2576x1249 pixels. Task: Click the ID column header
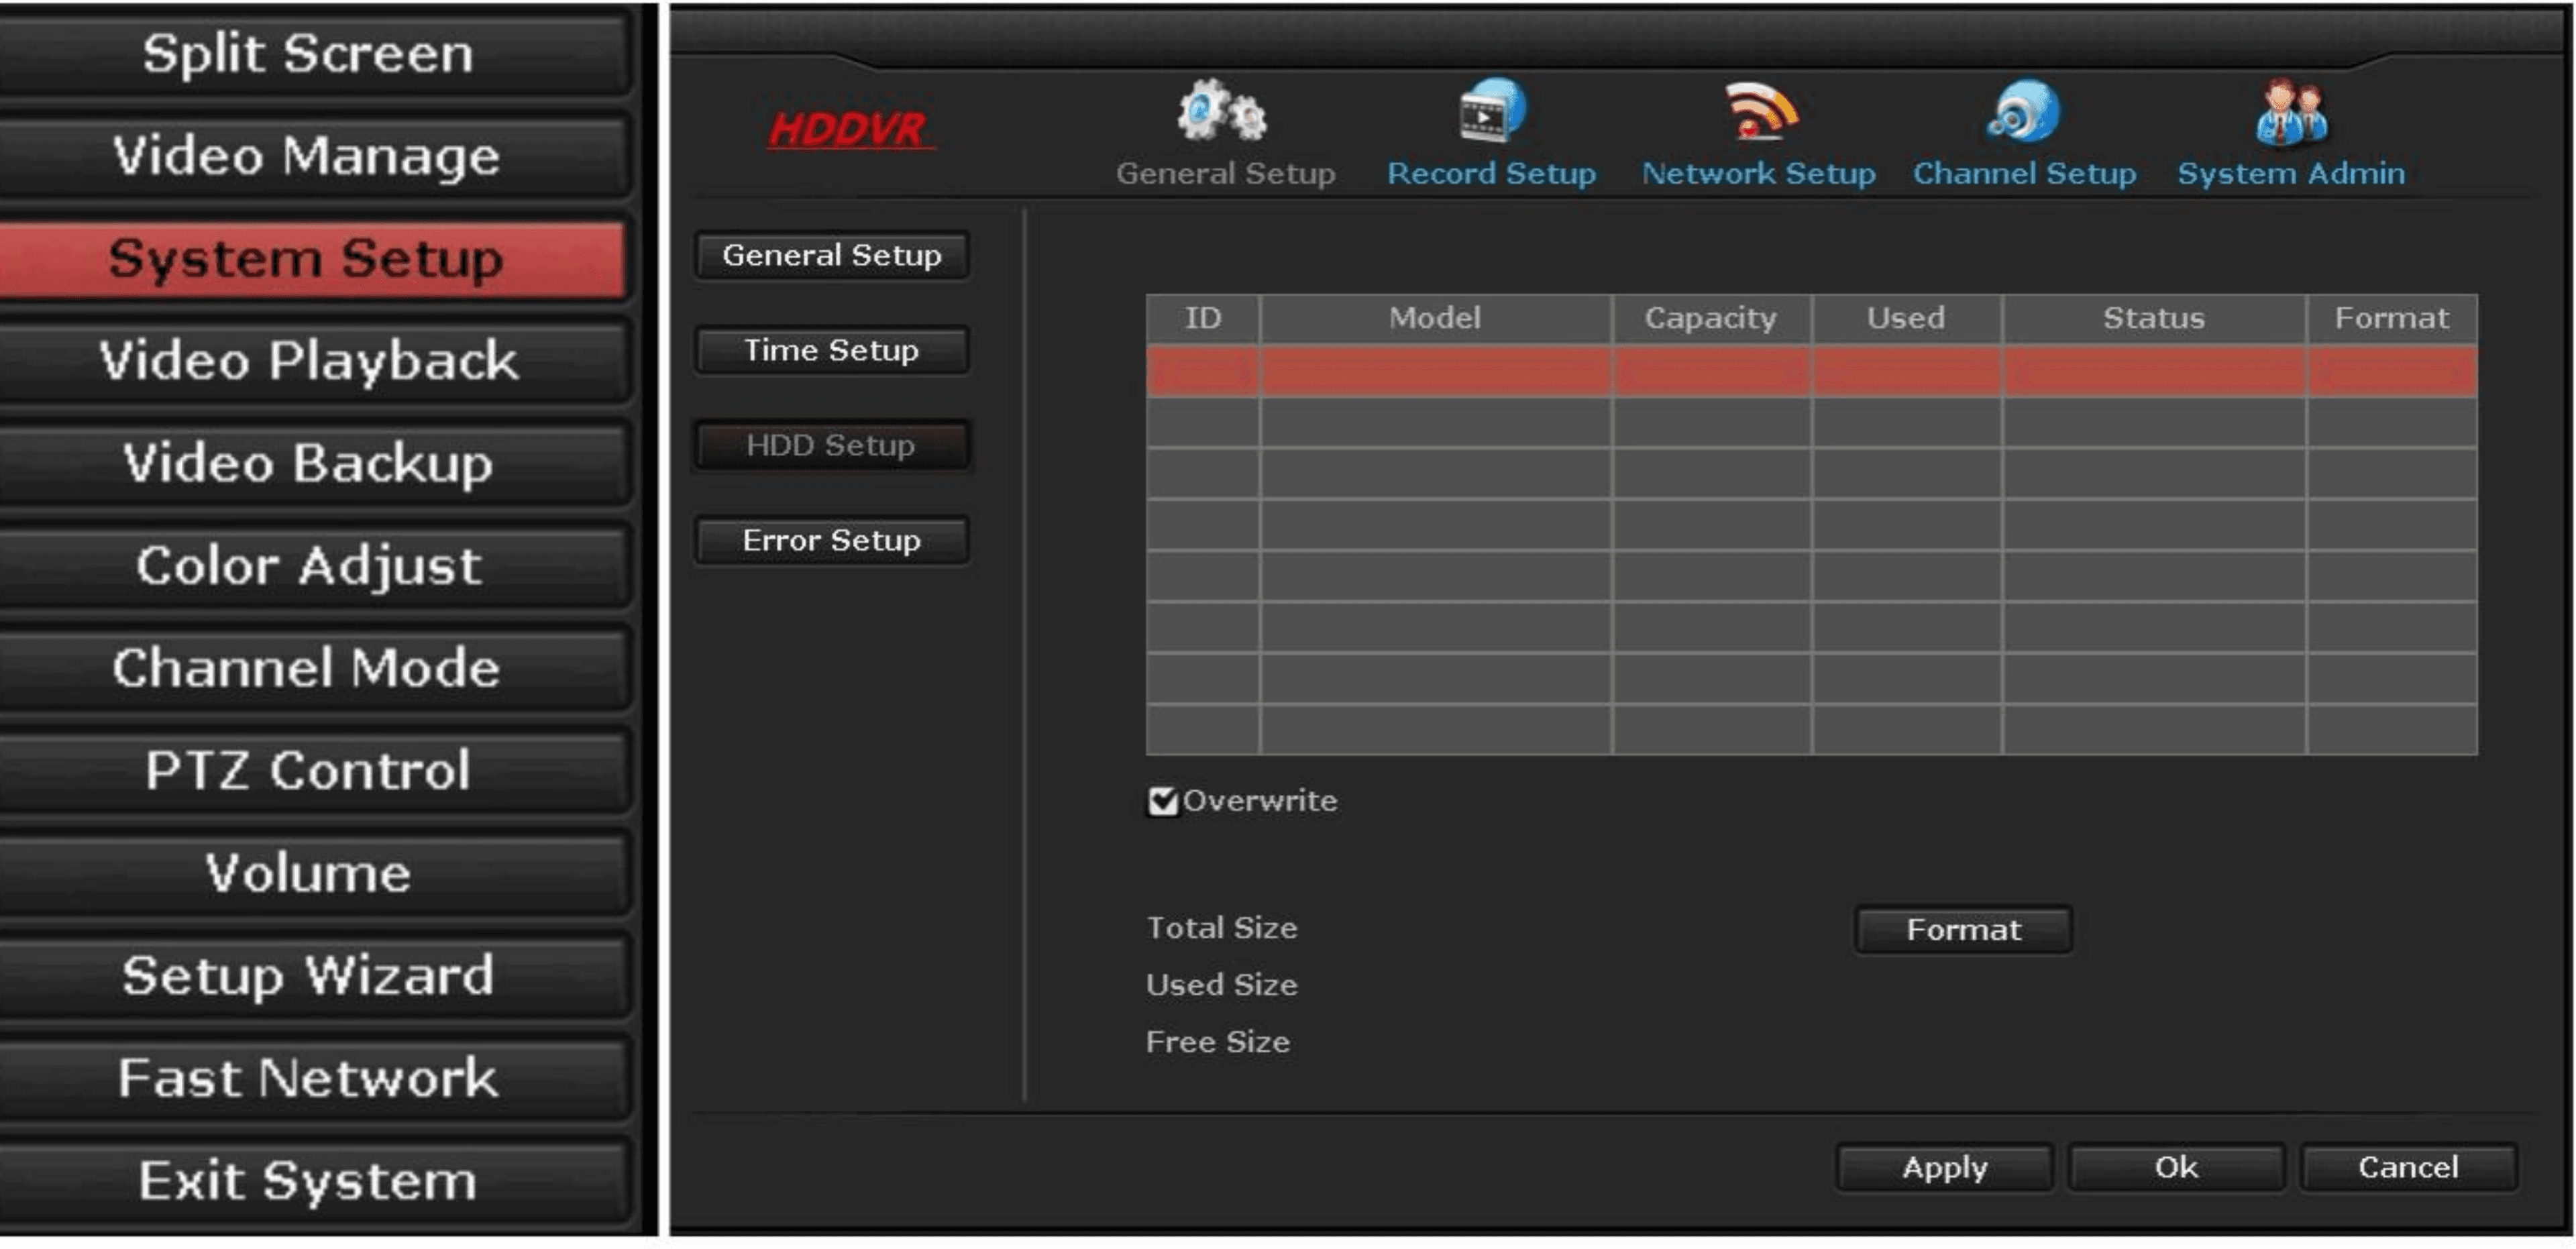pyautogui.click(x=1203, y=319)
